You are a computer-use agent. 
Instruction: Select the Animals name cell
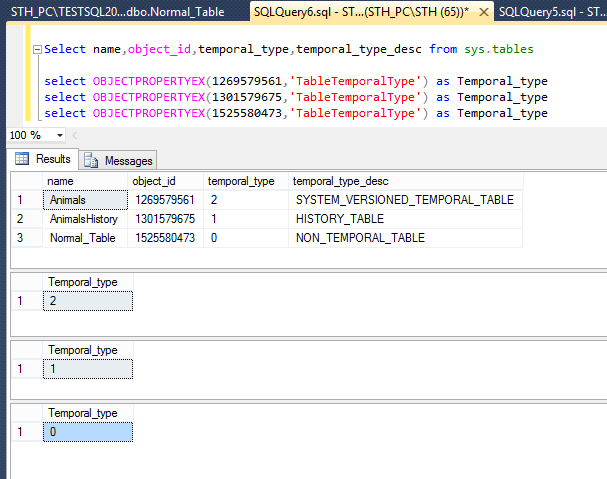point(85,200)
